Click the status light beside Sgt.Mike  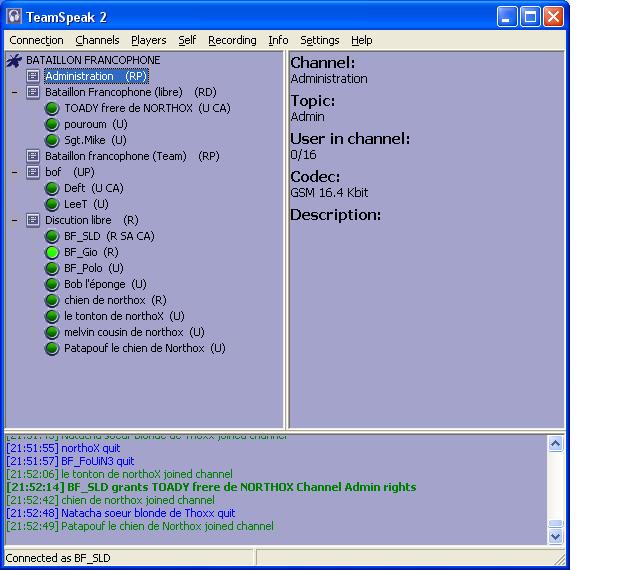(x=52, y=140)
